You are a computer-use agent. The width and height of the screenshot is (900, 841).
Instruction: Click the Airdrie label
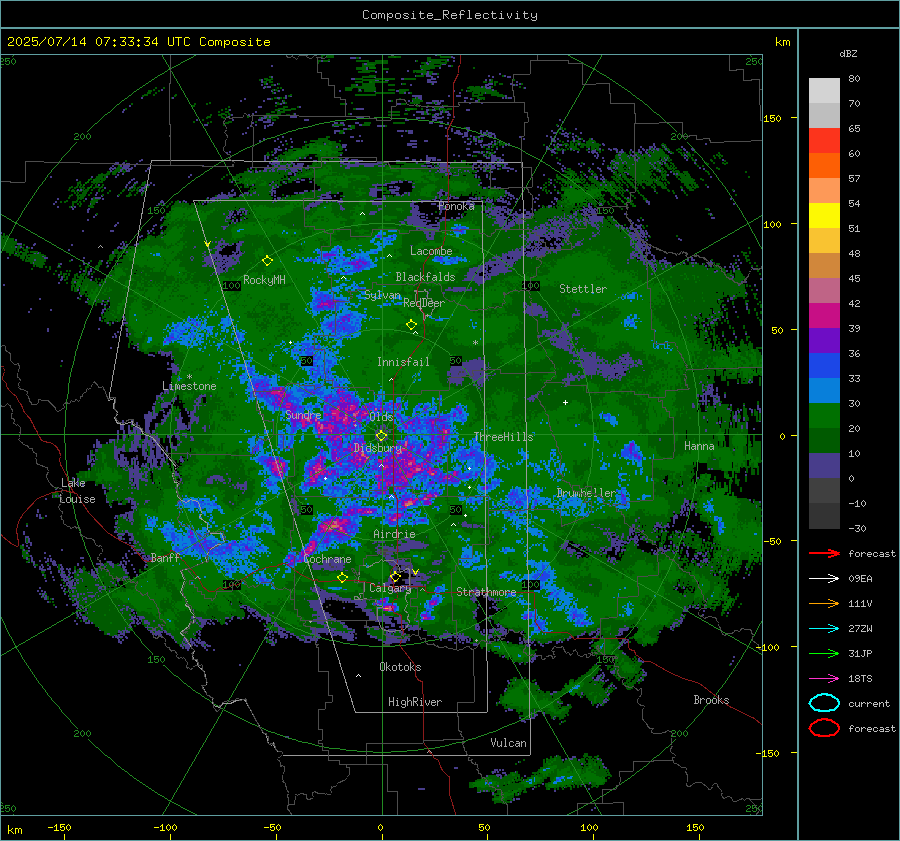[x=394, y=534]
